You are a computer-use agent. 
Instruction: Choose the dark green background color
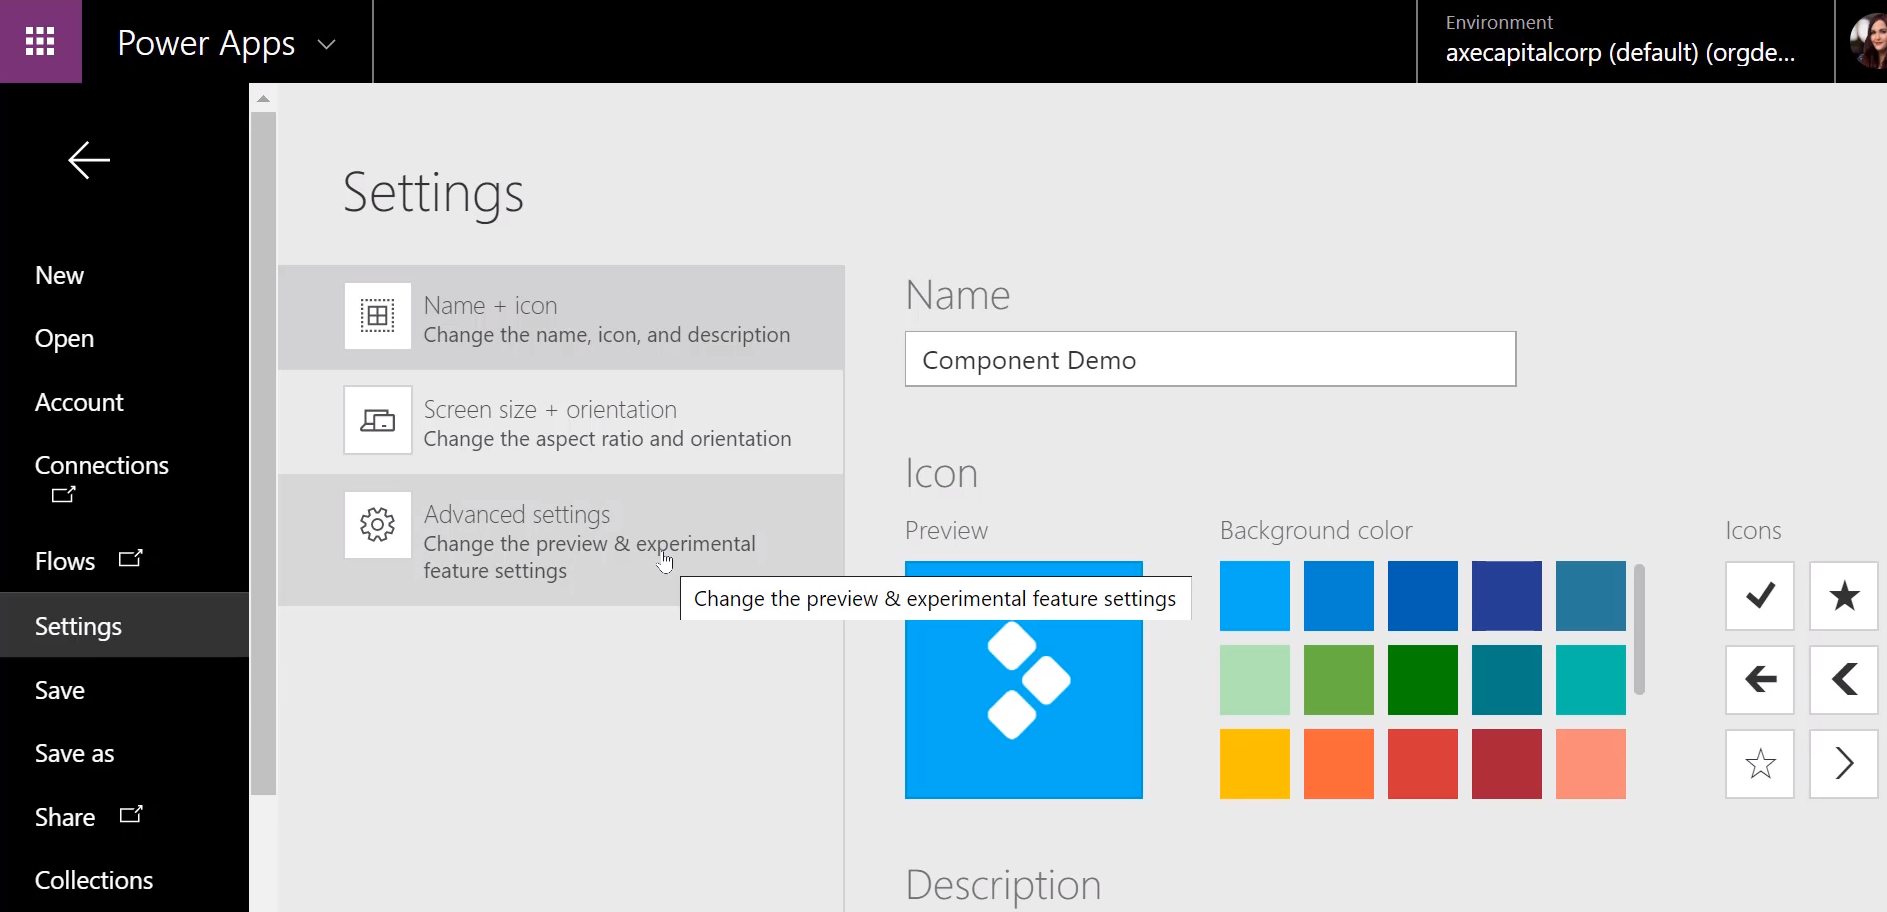(1423, 680)
